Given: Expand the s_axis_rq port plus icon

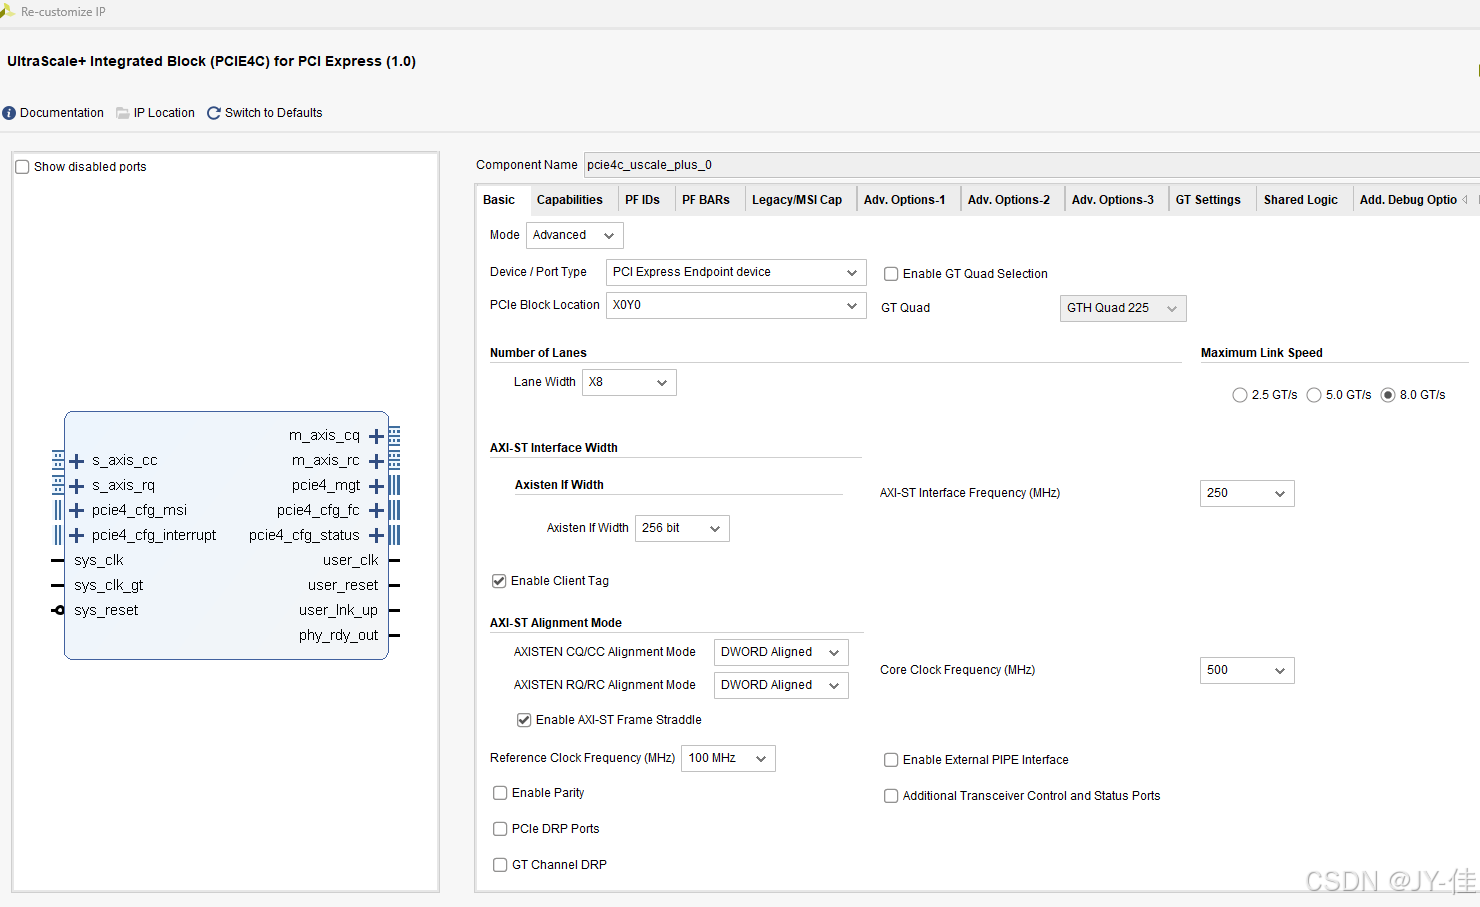Looking at the screenshot, I should [77, 486].
